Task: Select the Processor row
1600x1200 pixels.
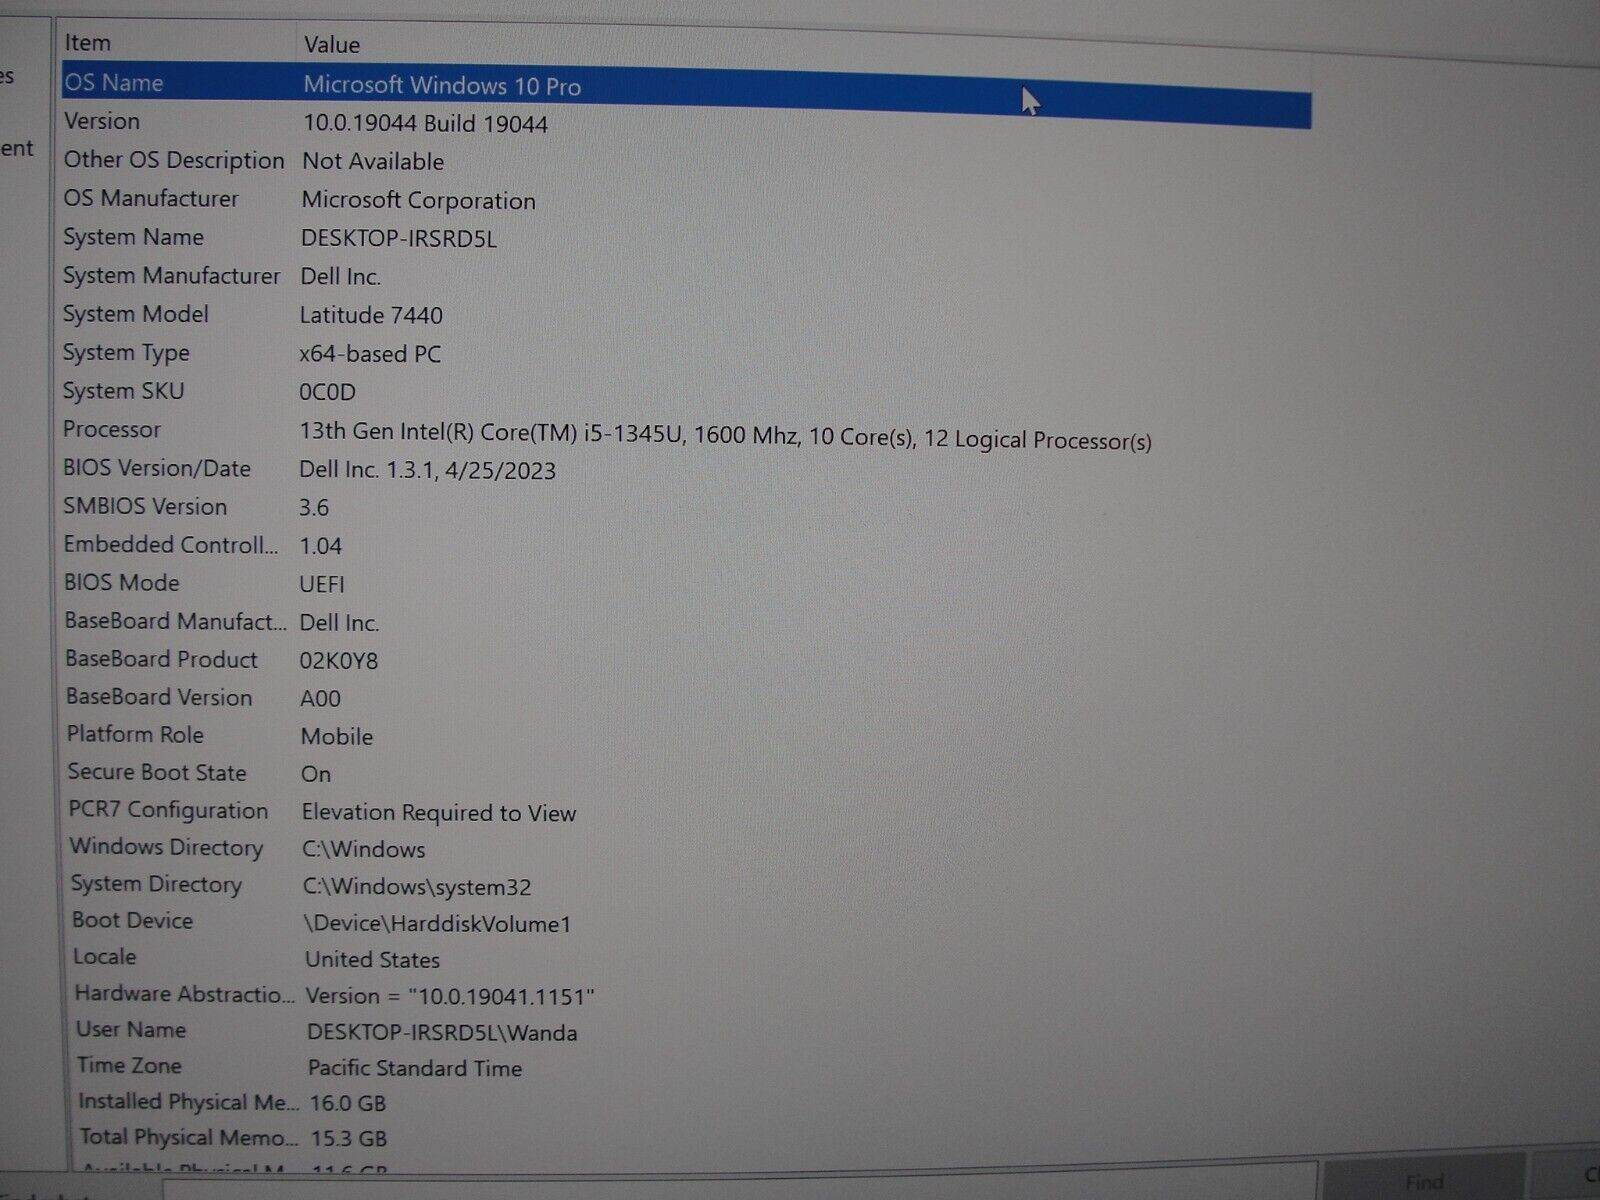Action: (x=112, y=430)
